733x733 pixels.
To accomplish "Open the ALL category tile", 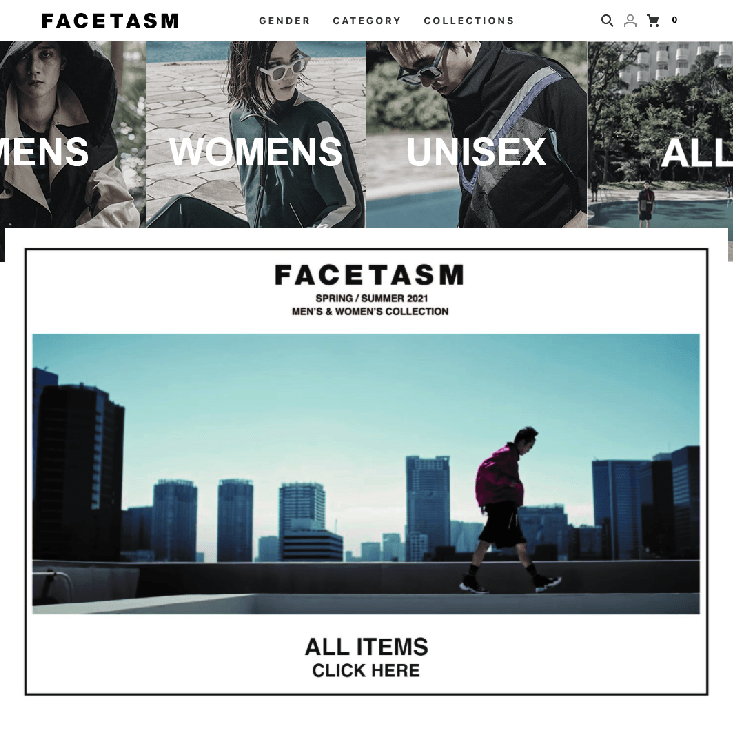I will (x=660, y=135).
